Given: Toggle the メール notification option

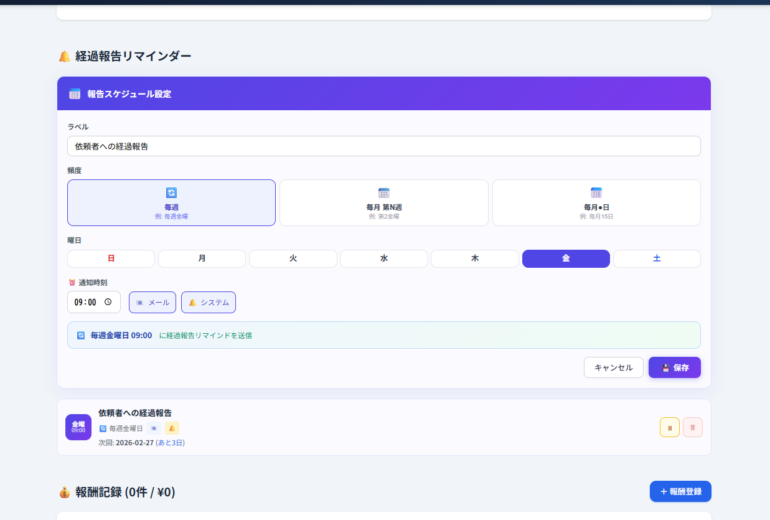Looking at the screenshot, I should coord(152,302).
